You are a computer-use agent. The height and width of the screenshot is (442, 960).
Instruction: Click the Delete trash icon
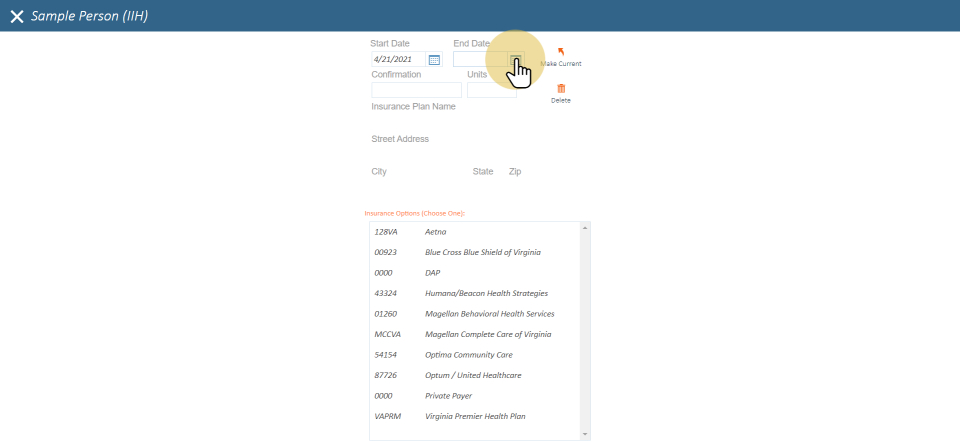[x=560, y=89]
